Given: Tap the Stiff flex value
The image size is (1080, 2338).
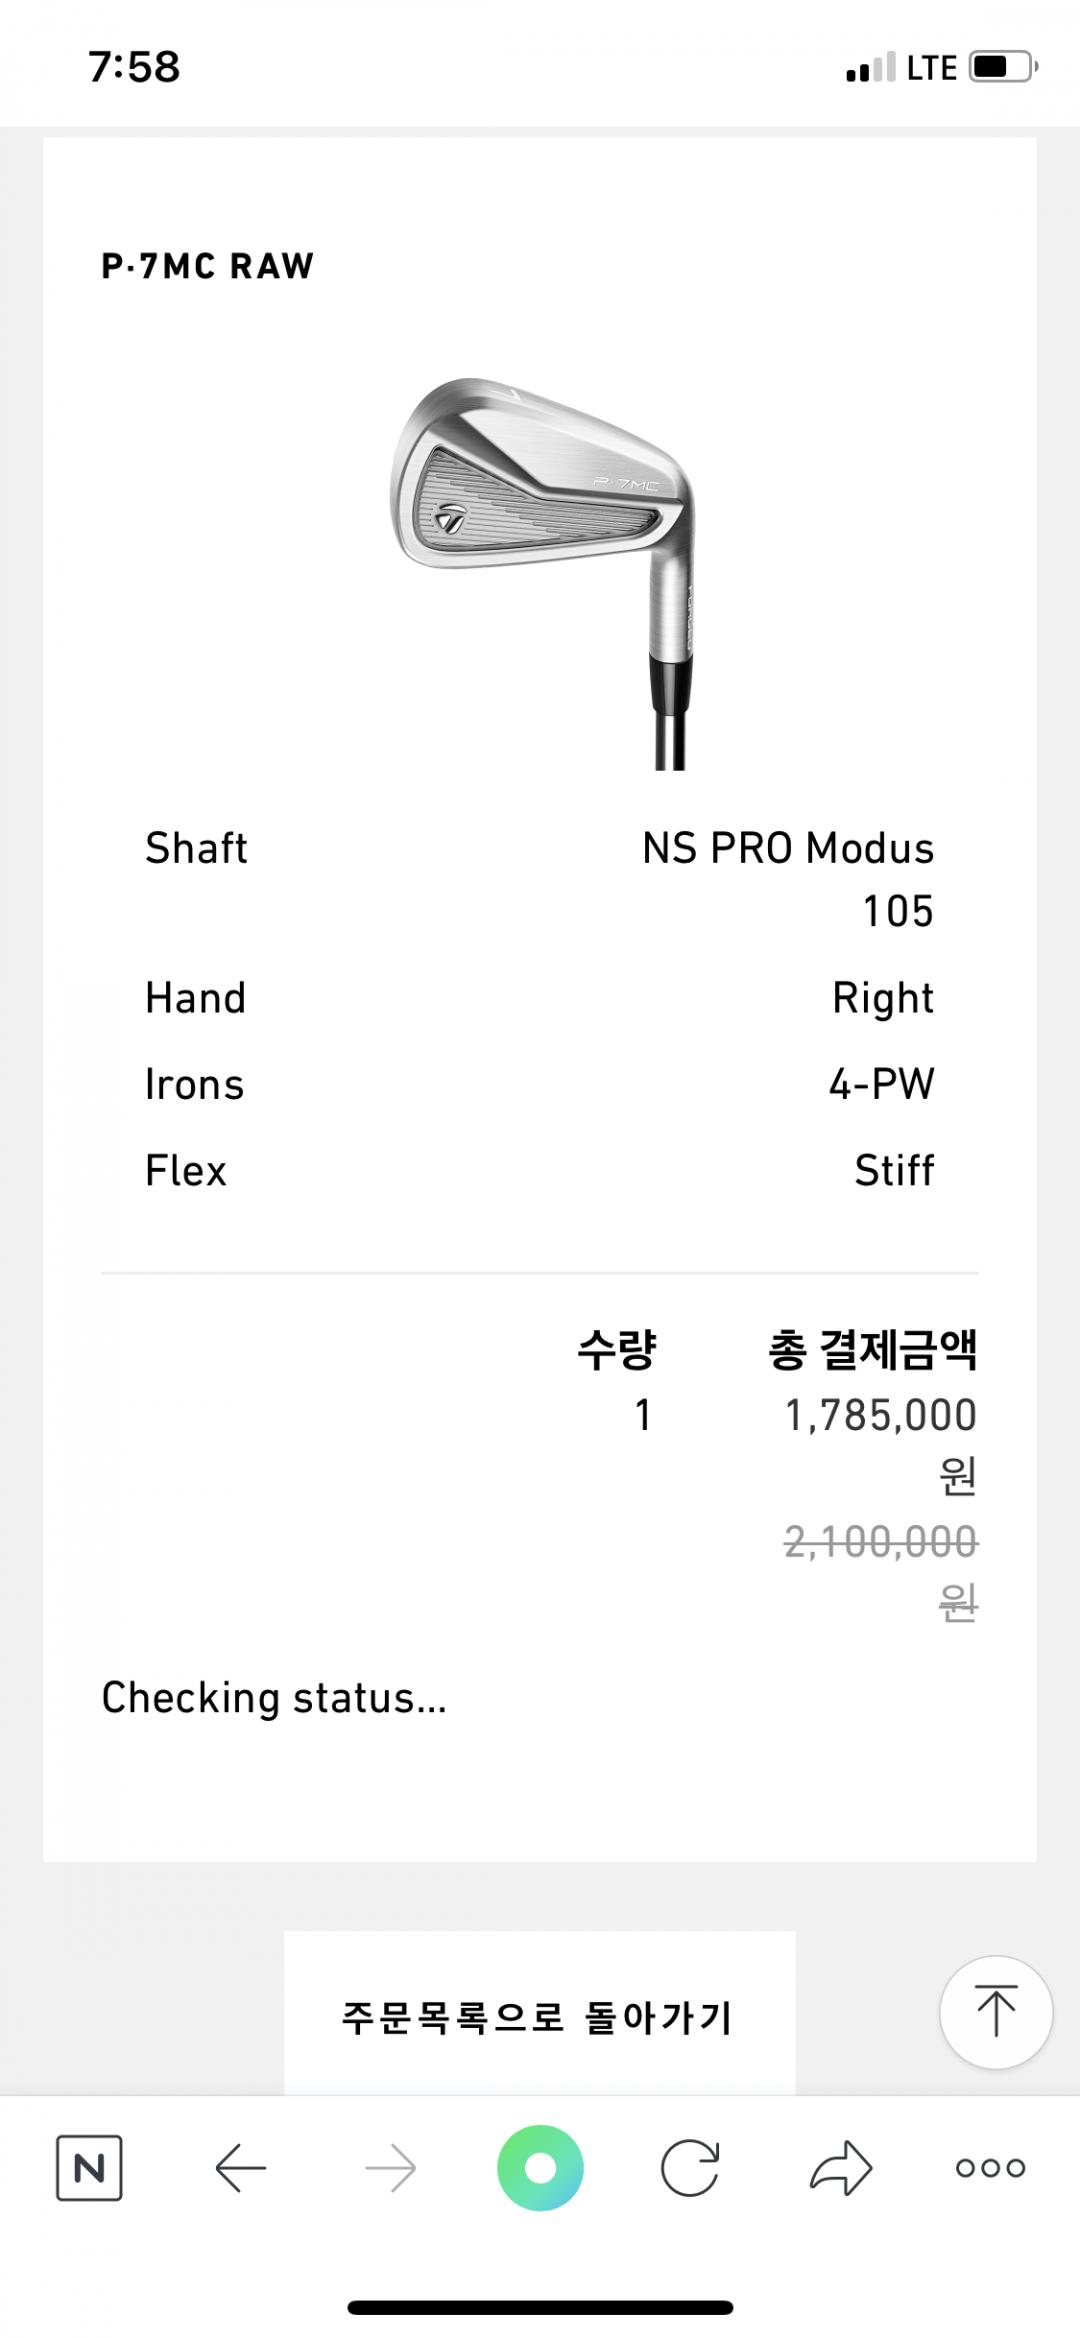Looking at the screenshot, I should point(894,1170).
